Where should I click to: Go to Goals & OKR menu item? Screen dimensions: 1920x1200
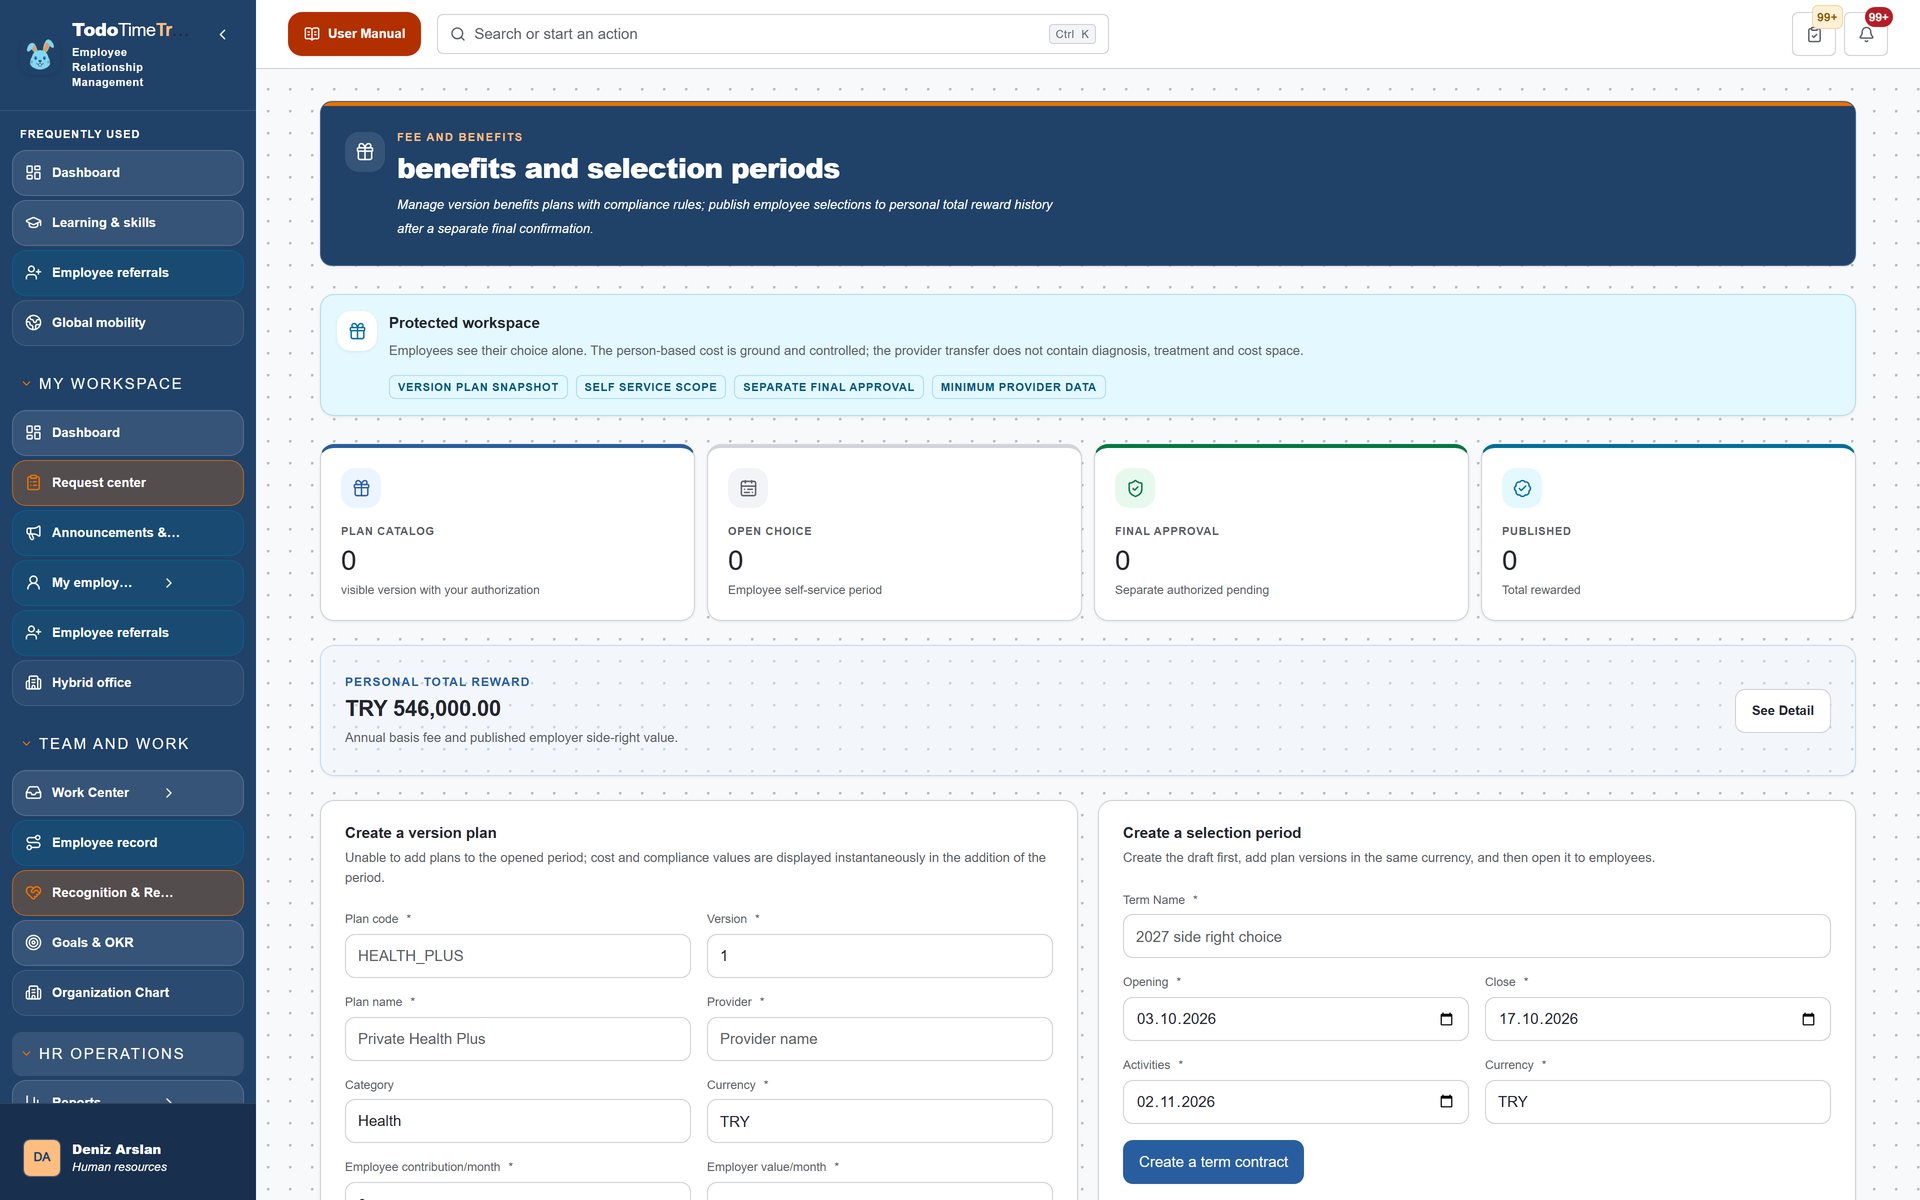(128, 943)
